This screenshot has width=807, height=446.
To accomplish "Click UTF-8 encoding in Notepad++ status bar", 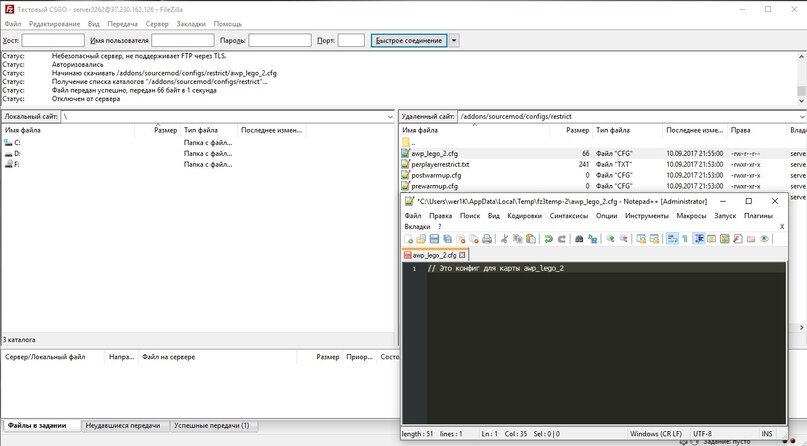I will click(x=702, y=434).
